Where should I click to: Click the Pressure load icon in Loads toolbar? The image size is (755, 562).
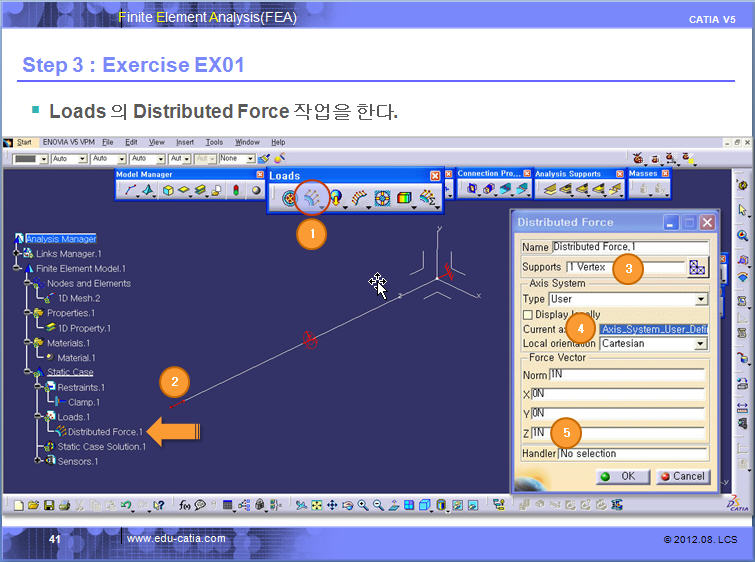pos(289,198)
